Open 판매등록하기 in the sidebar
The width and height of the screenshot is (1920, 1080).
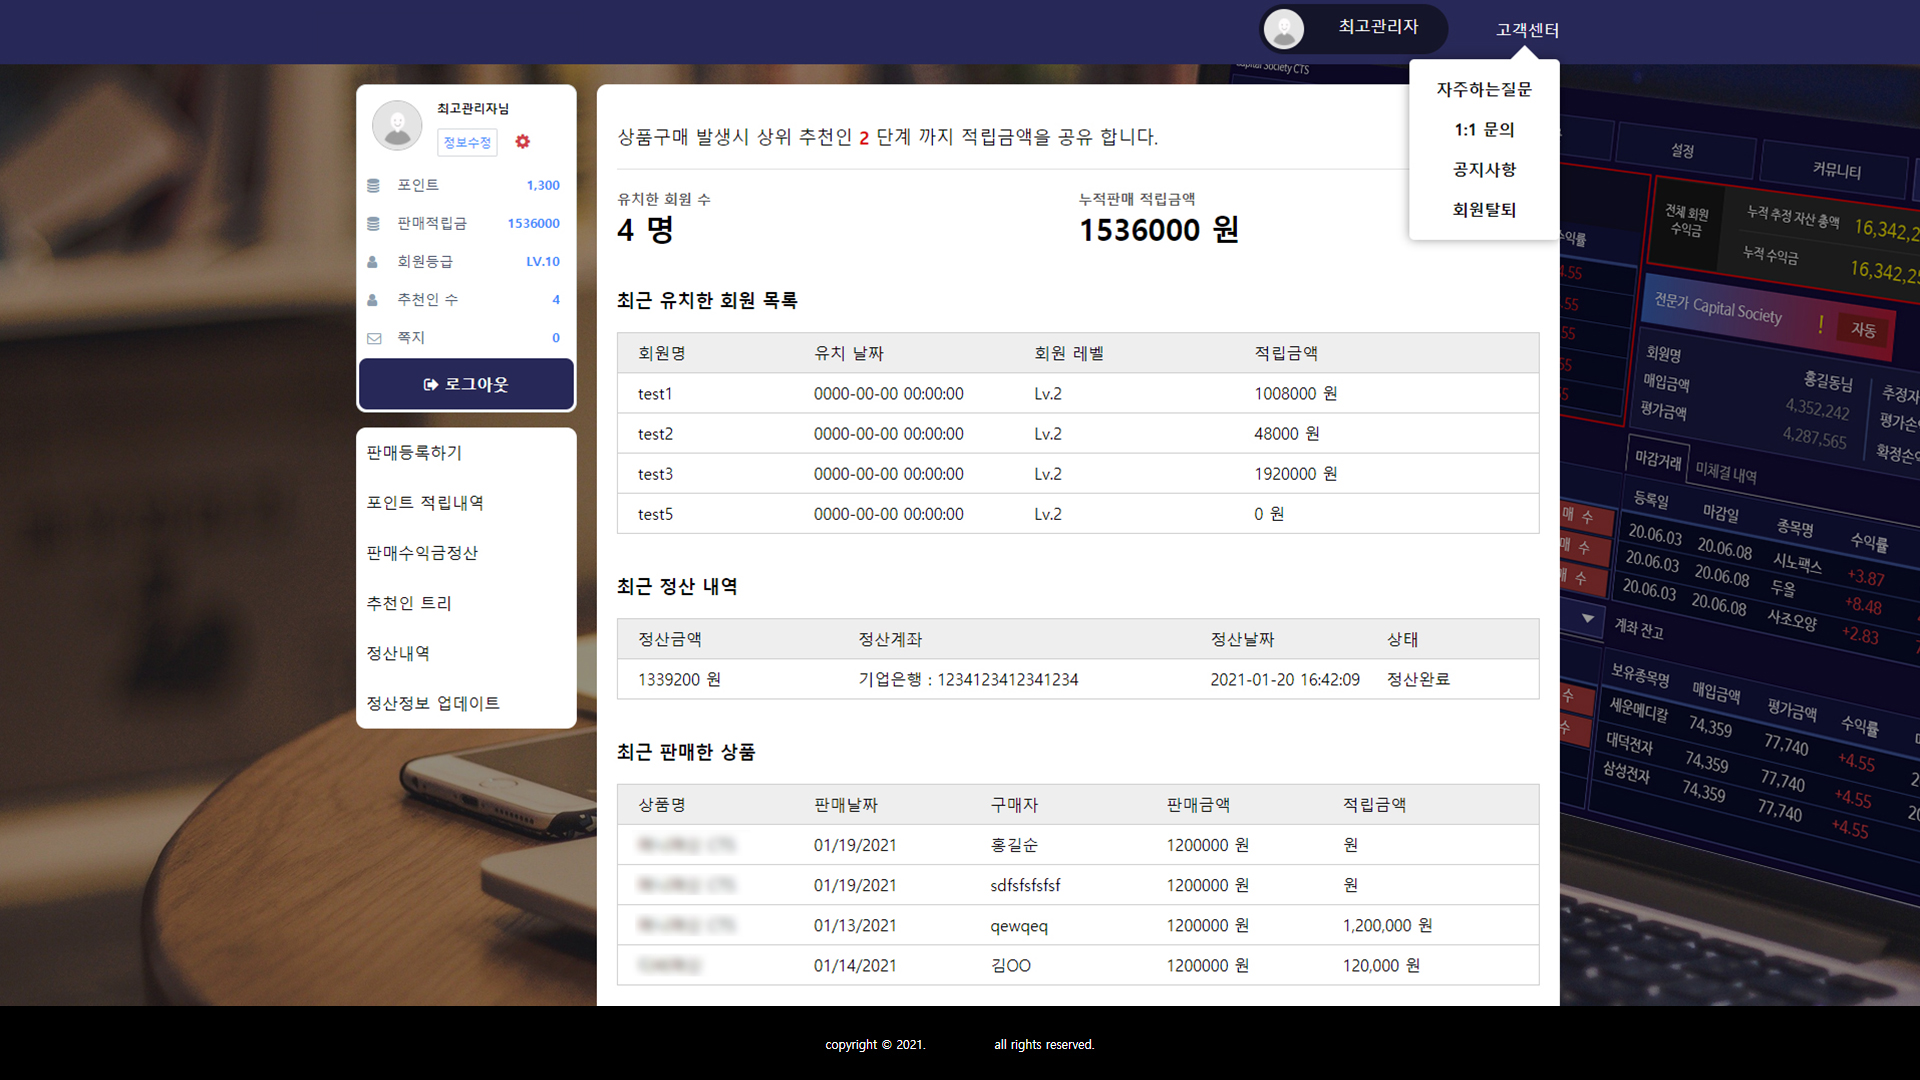[x=414, y=453]
